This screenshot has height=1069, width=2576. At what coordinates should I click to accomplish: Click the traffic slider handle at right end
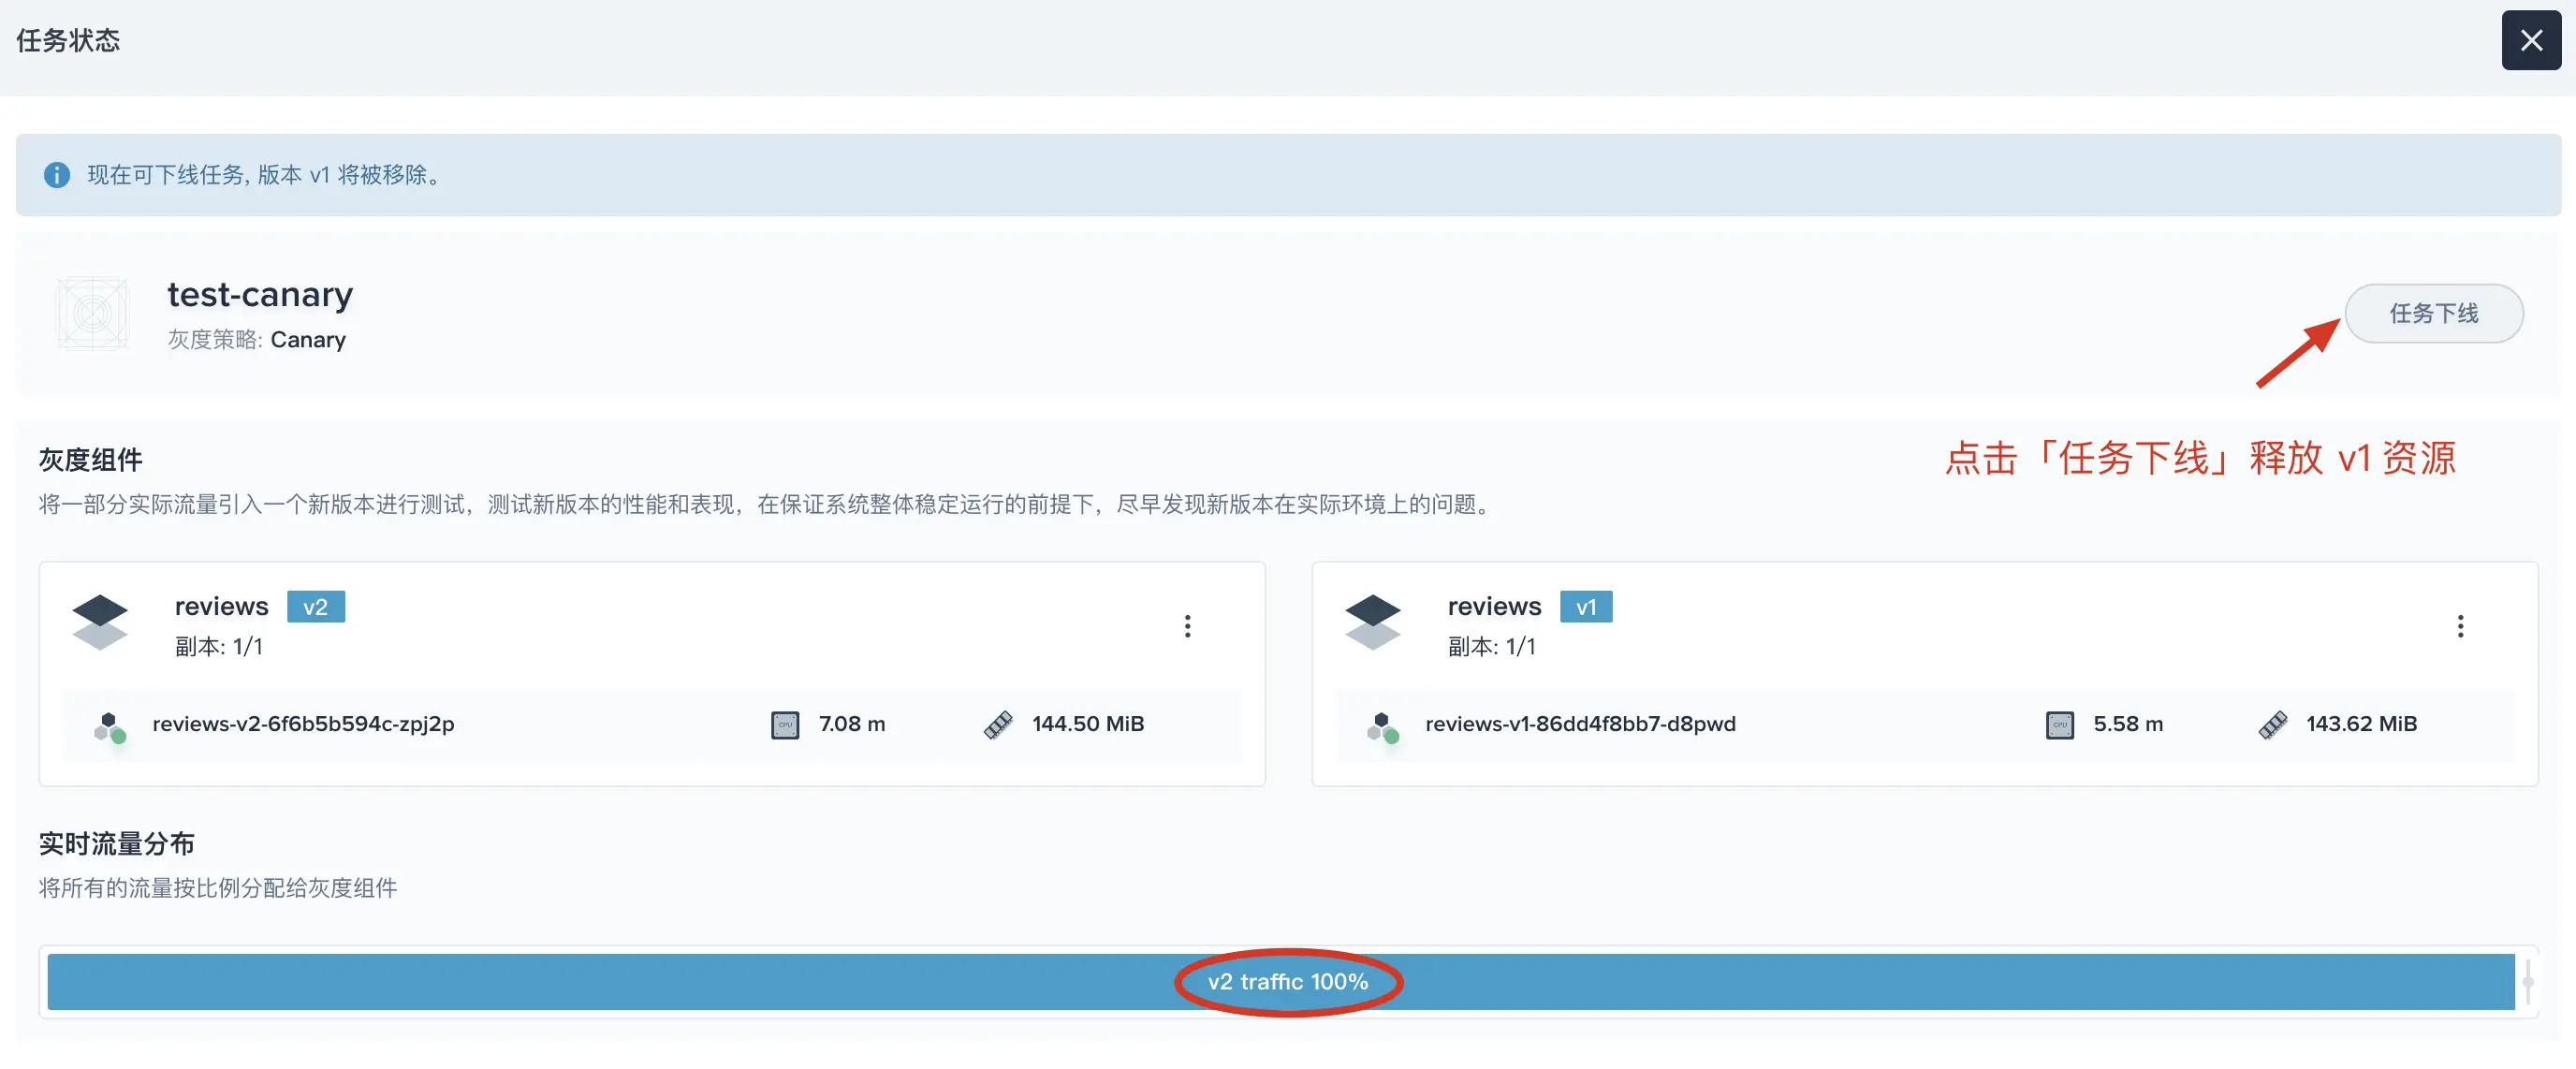coord(2527,981)
